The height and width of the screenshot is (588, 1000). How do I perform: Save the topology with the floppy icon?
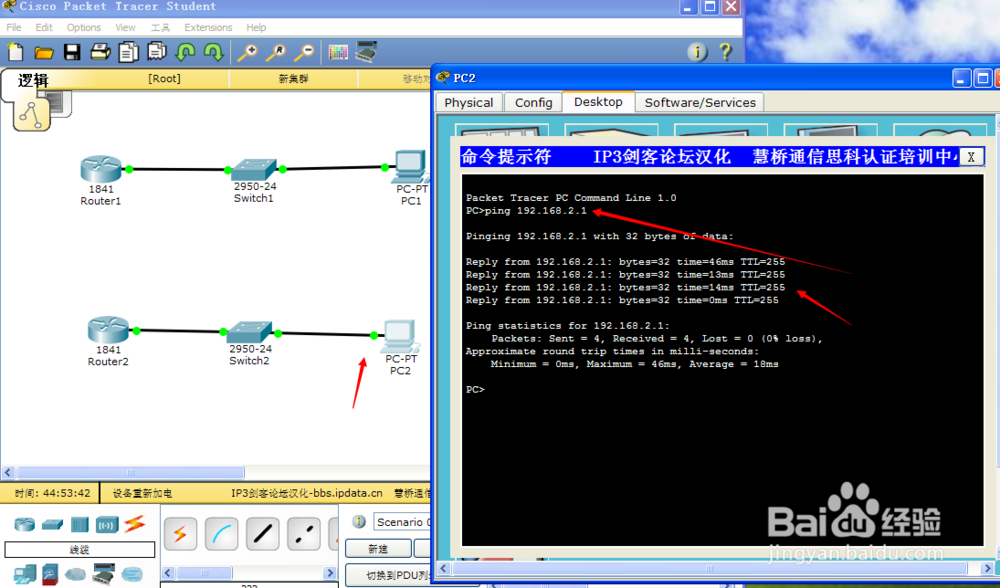(72, 52)
